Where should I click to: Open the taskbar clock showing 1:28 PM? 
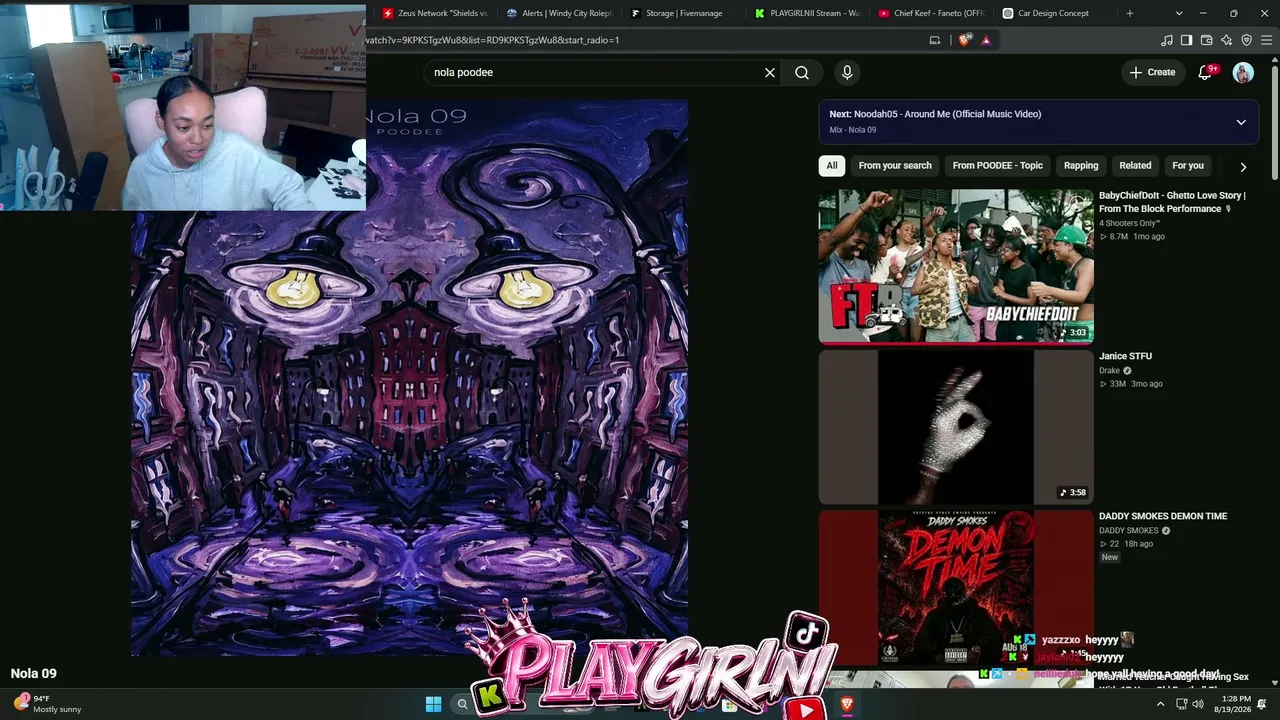(x=1235, y=704)
